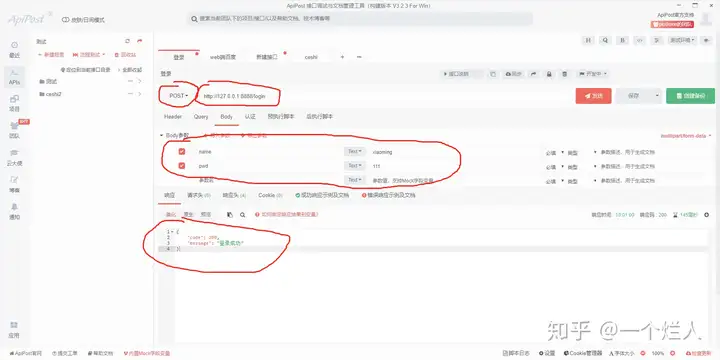Viewport: 720px width, 360px height.
Task: Copy the response using the copy icon
Action: 230,214
